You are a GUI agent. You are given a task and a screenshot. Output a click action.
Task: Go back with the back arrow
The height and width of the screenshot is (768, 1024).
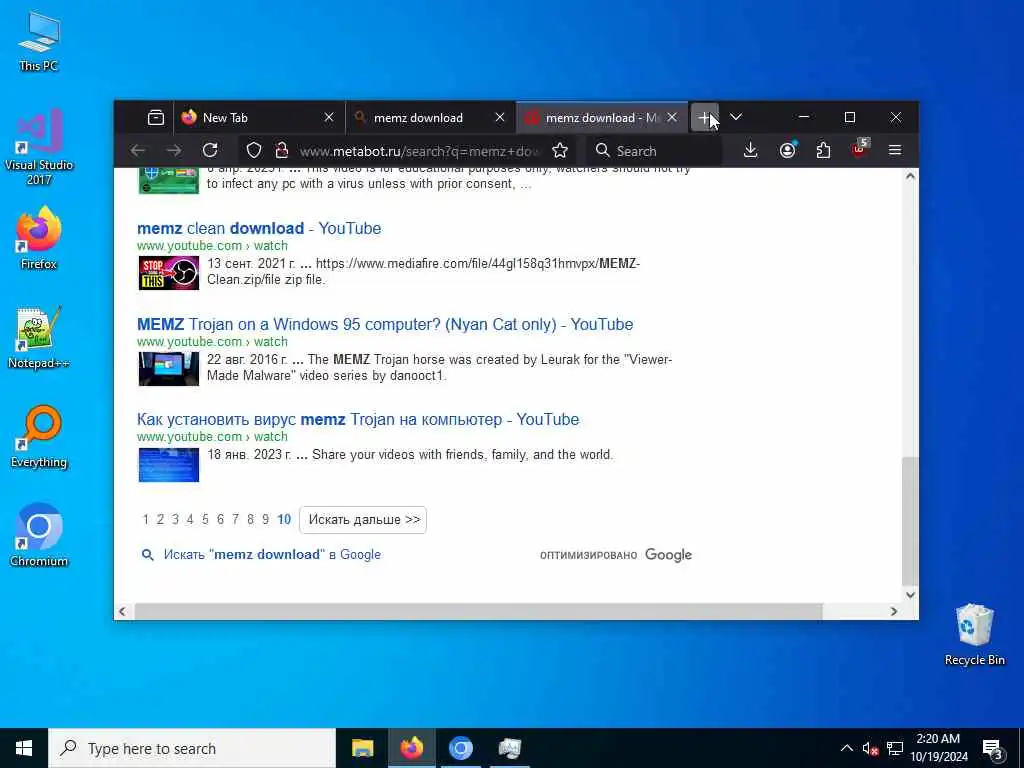137,150
